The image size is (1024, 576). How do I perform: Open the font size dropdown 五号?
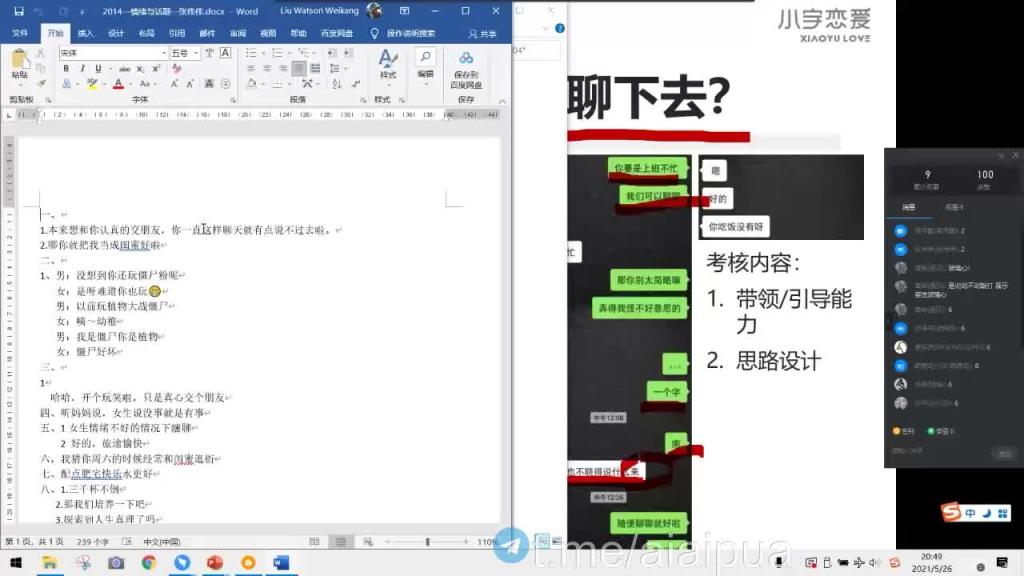[184, 53]
